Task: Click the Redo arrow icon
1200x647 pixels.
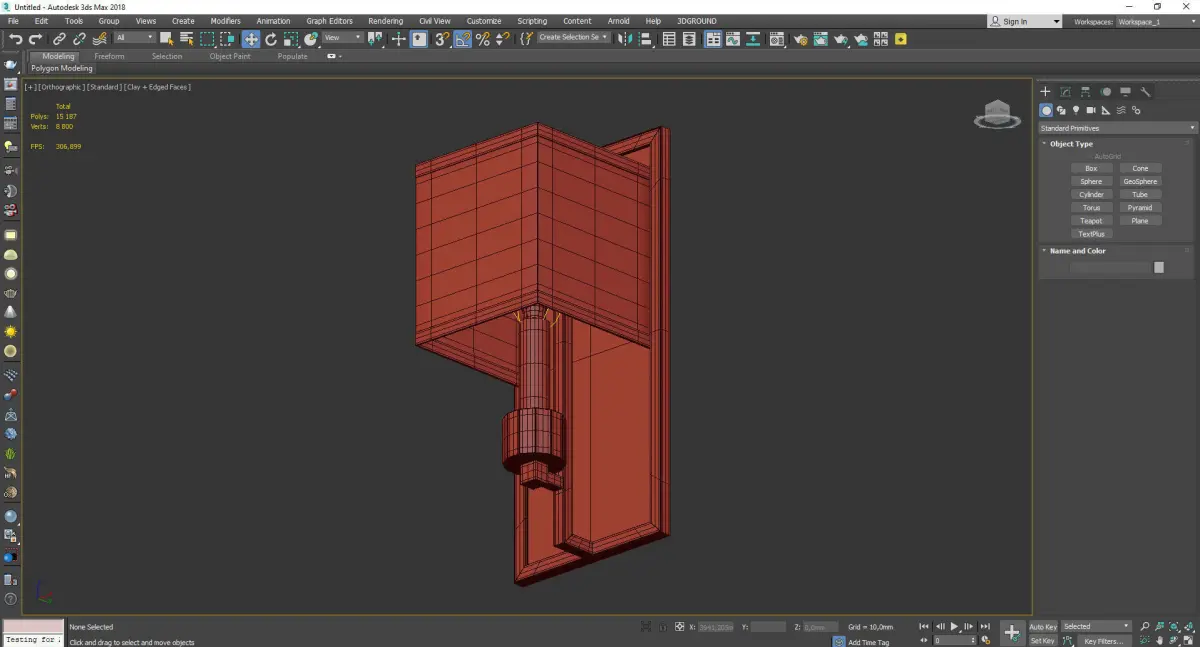Action: tap(35, 39)
